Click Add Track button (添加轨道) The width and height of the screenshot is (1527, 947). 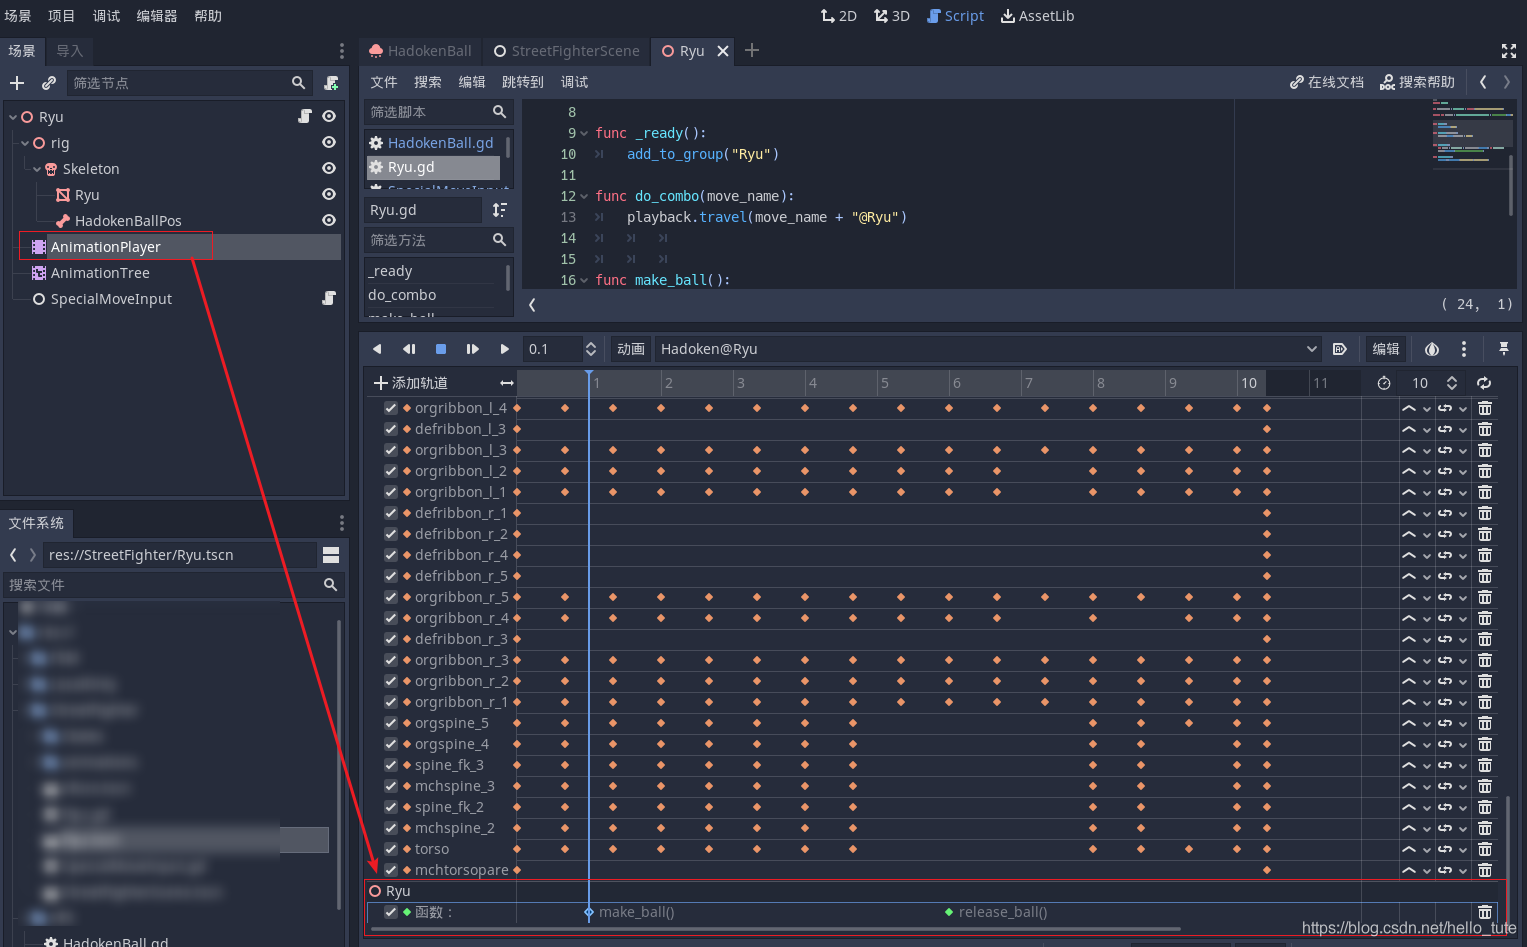410,383
